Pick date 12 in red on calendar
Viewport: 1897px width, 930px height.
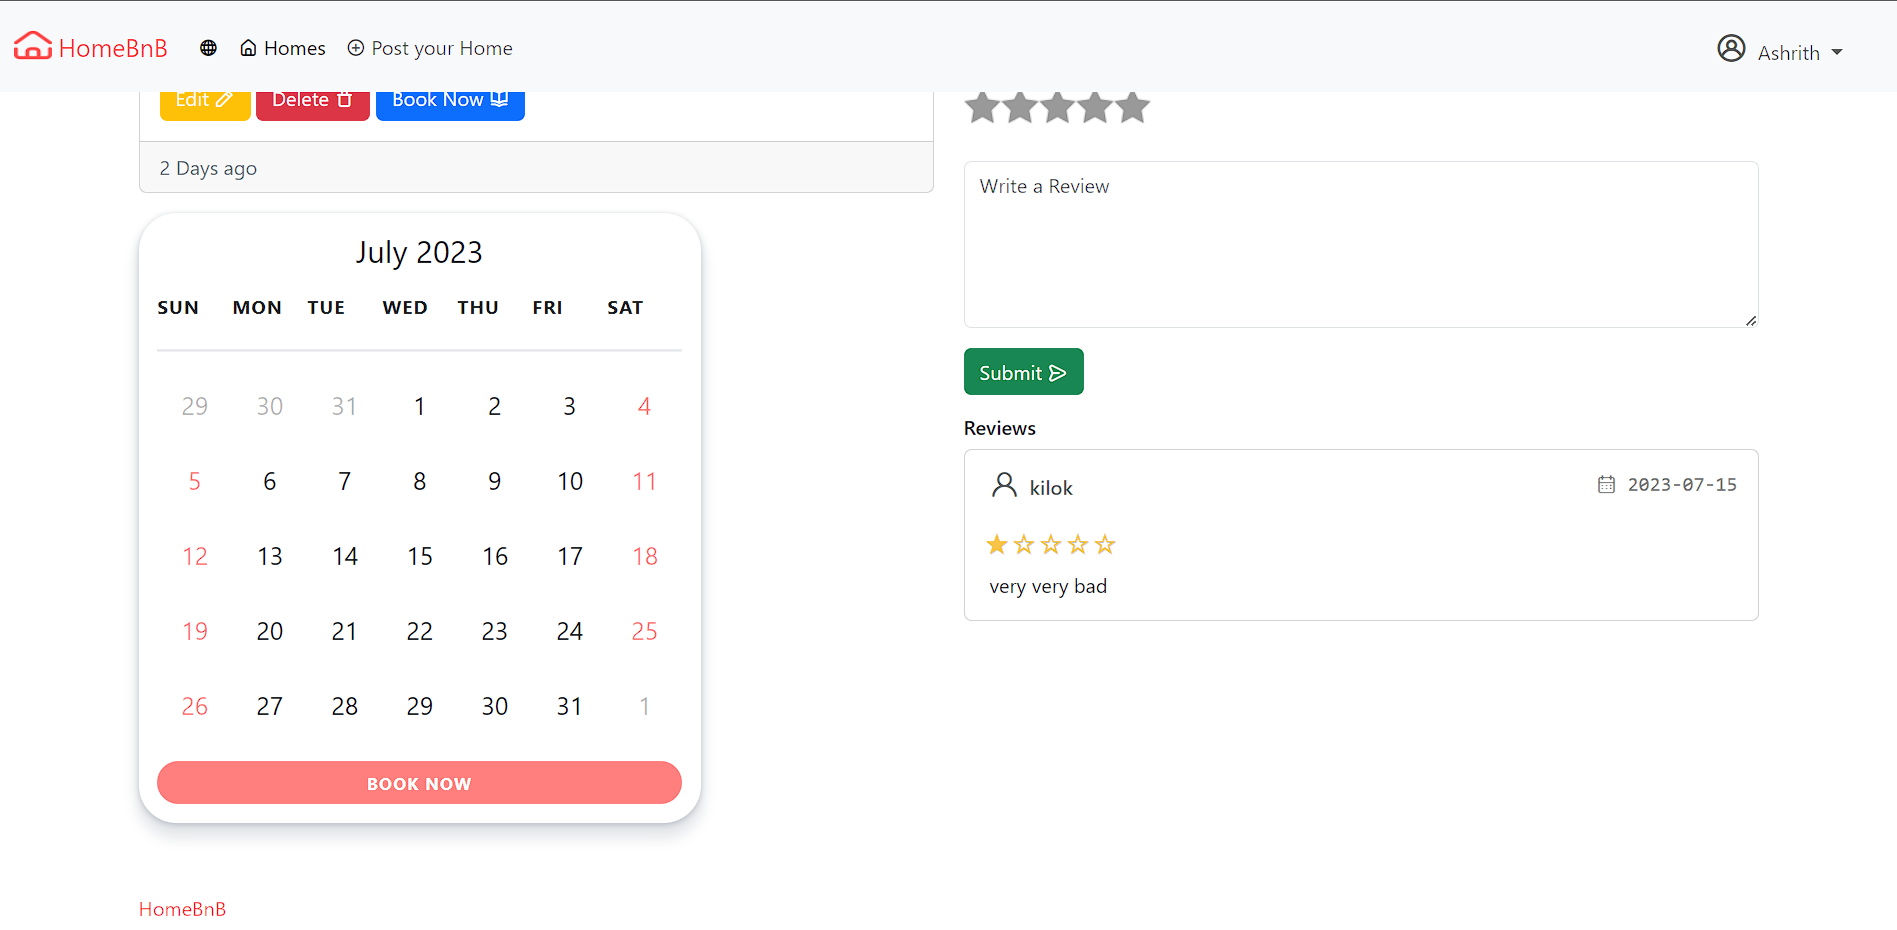(x=195, y=556)
